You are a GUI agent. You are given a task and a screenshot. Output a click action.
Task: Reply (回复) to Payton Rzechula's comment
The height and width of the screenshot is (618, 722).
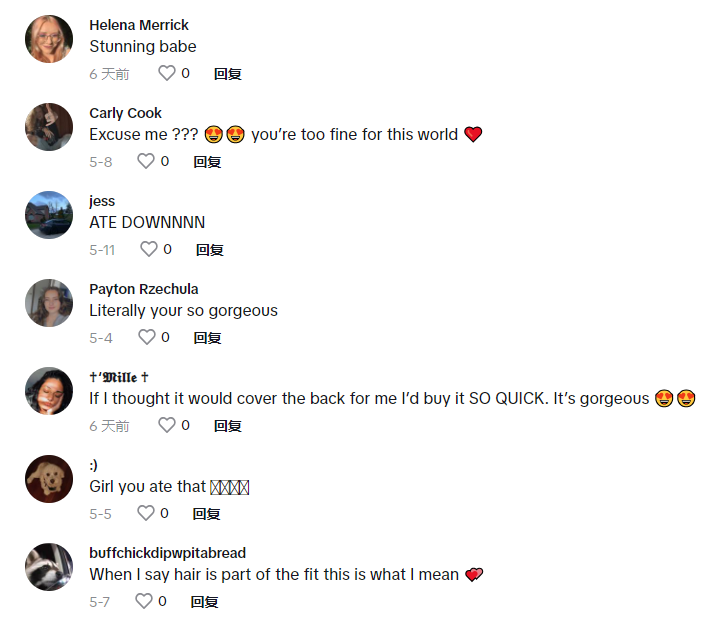pyautogui.click(x=207, y=338)
